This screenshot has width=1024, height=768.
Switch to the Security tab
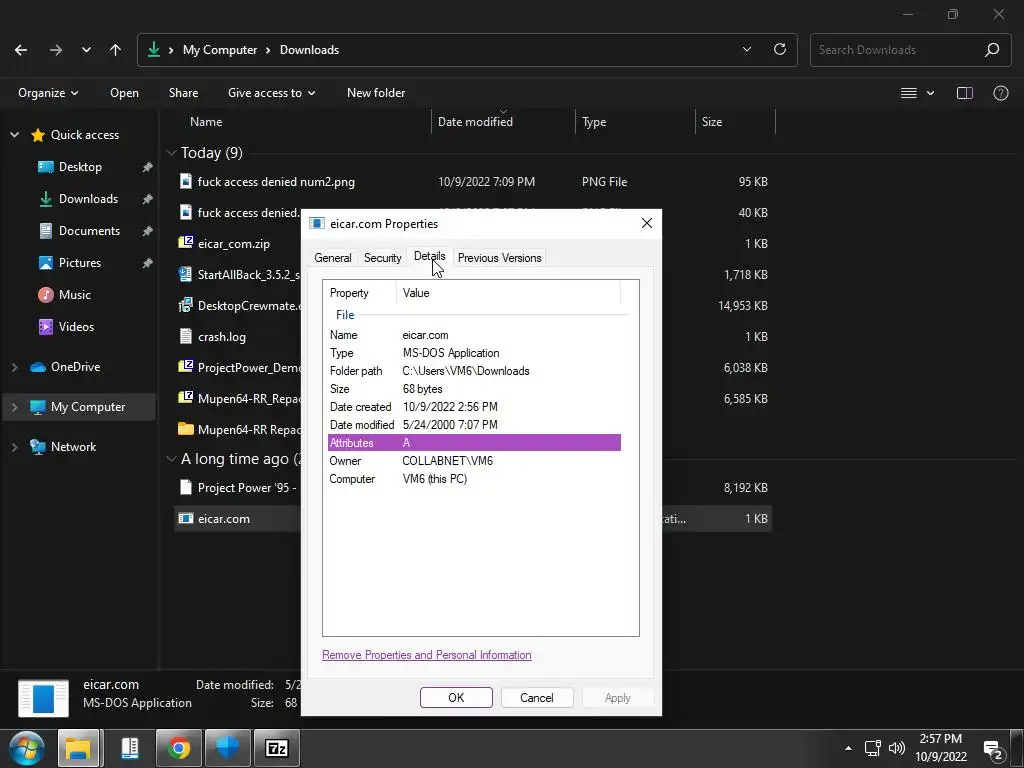(383, 258)
